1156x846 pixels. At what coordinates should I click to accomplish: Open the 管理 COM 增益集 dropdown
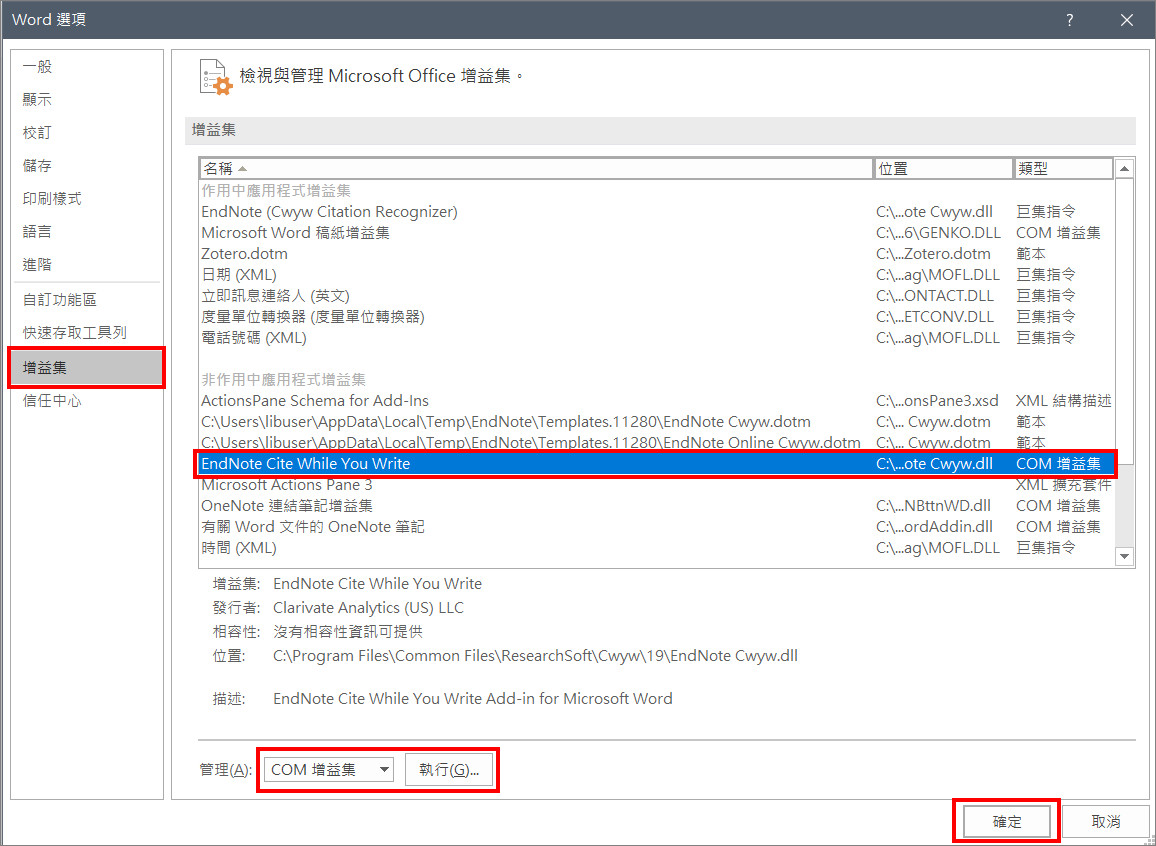[x=329, y=770]
